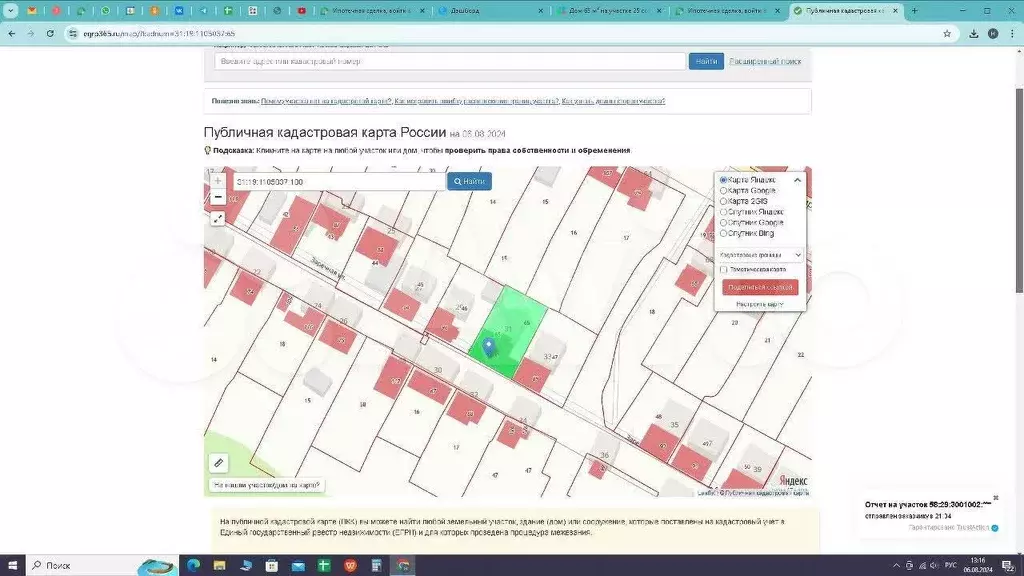Expand the map to fullscreen
The width and height of the screenshot is (1024, 576).
218,219
